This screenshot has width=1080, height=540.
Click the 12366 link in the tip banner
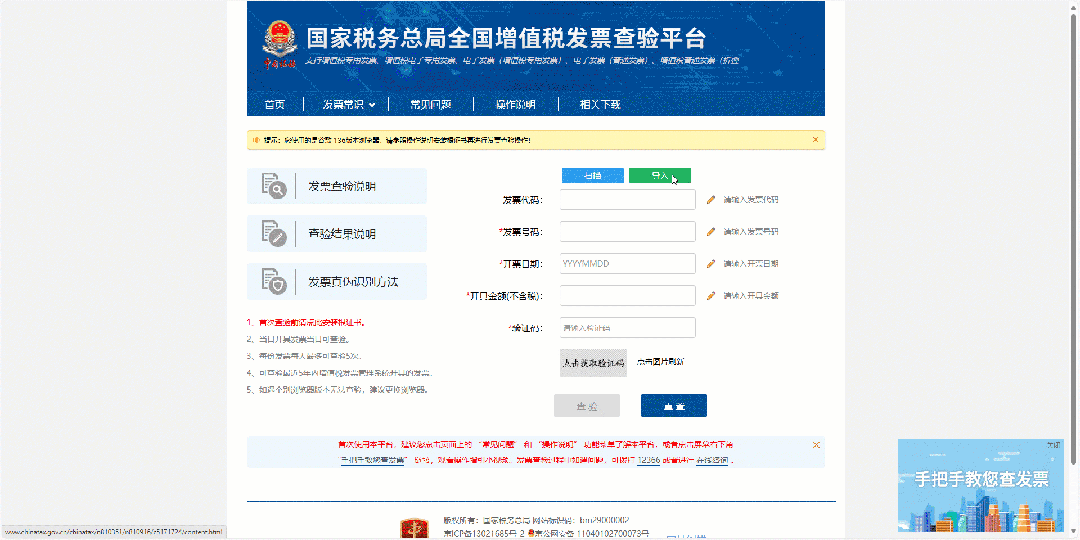[648, 459]
